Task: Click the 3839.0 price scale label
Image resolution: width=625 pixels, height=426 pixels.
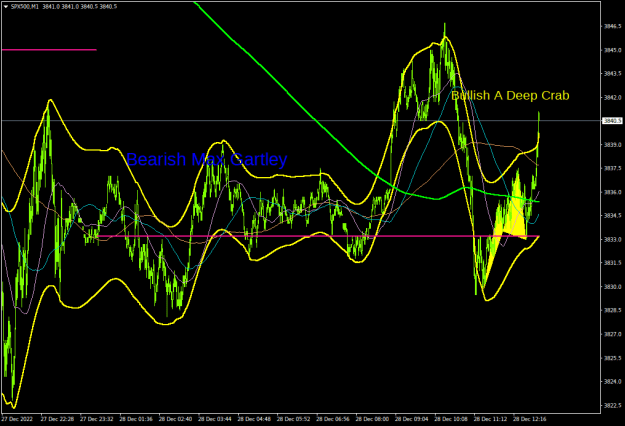Action: point(612,145)
